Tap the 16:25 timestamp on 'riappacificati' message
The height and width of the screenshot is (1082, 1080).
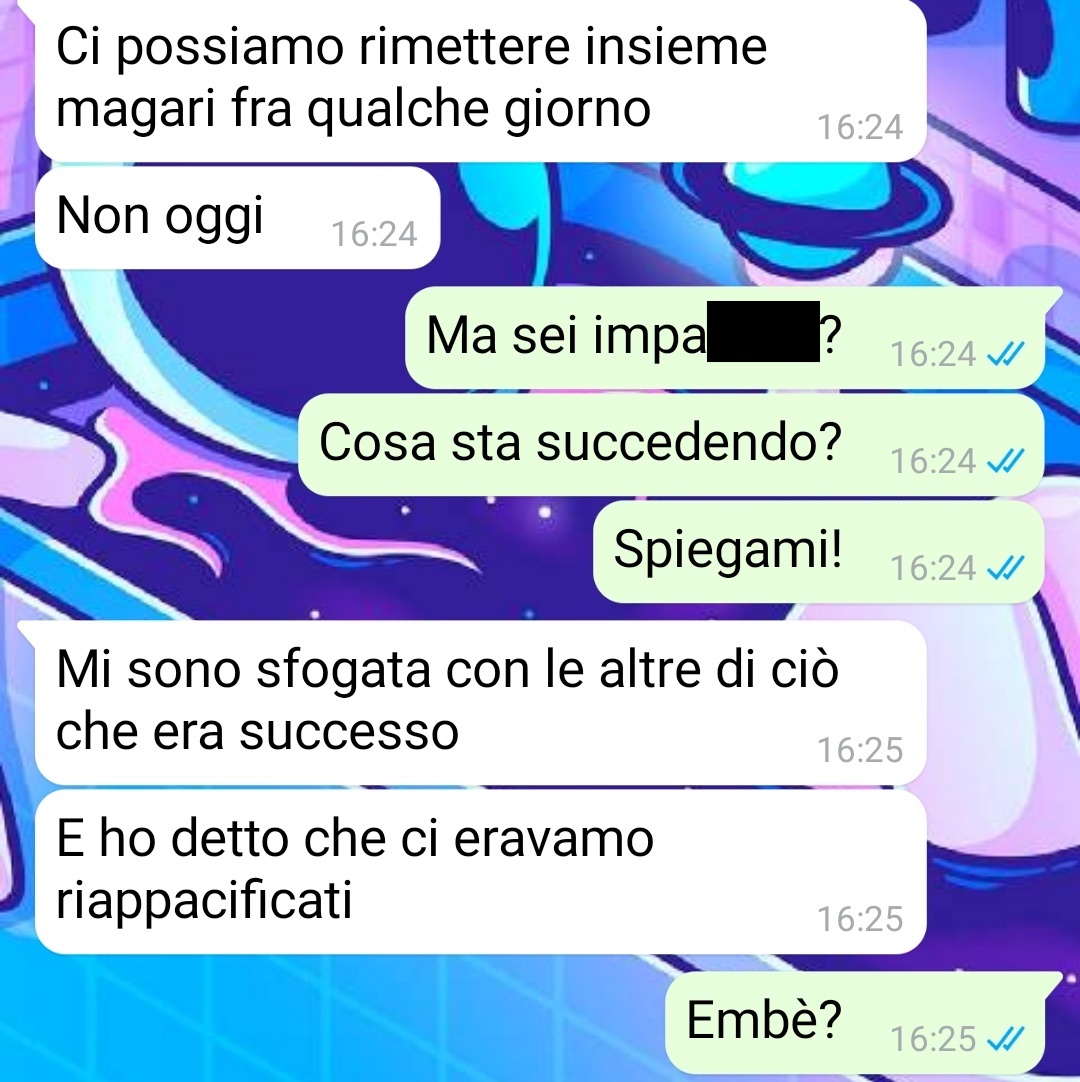tap(860, 919)
